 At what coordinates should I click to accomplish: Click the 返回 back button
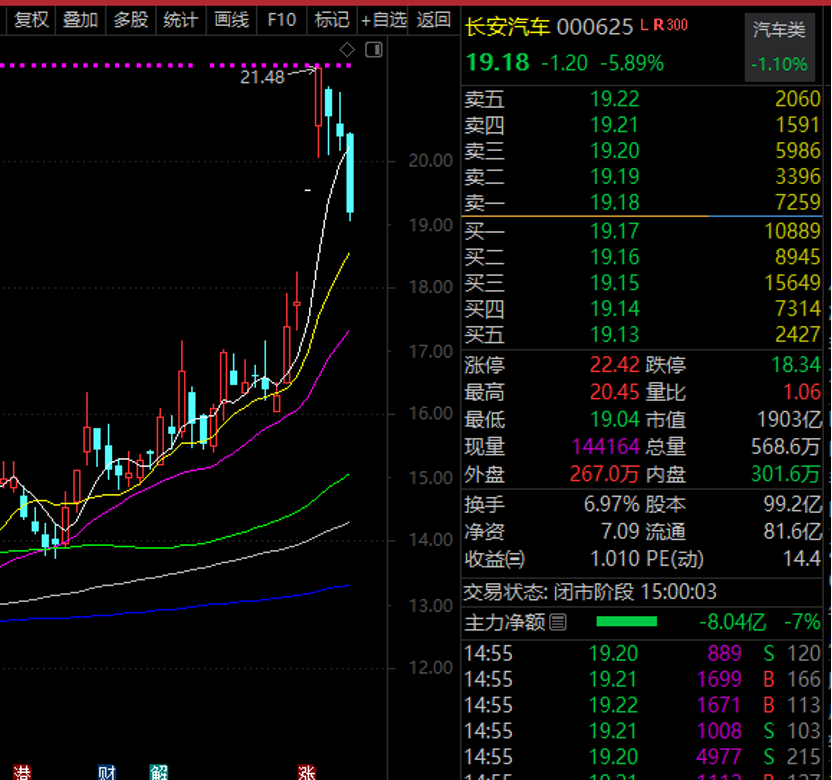pyautogui.click(x=434, y=20)
